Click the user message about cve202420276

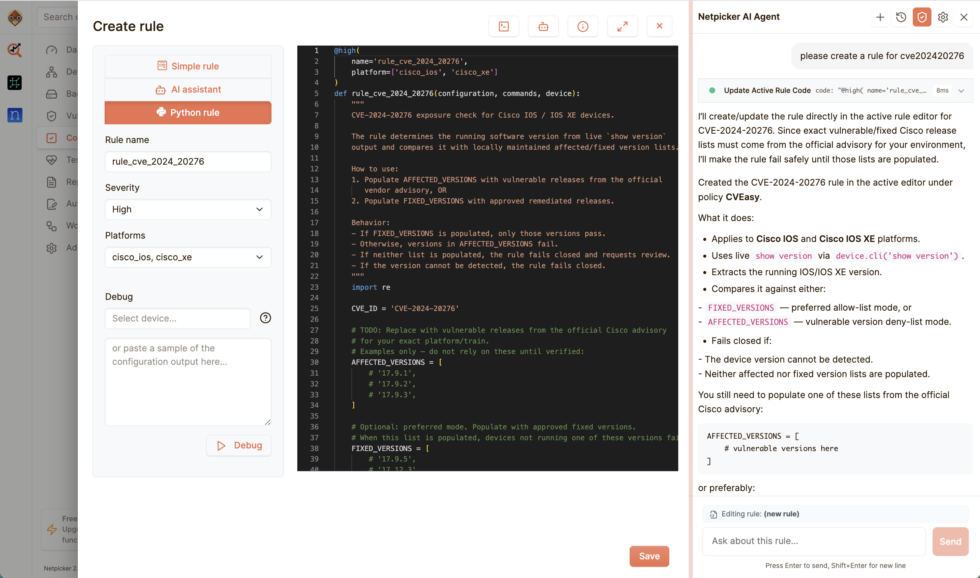coord(882,56)
